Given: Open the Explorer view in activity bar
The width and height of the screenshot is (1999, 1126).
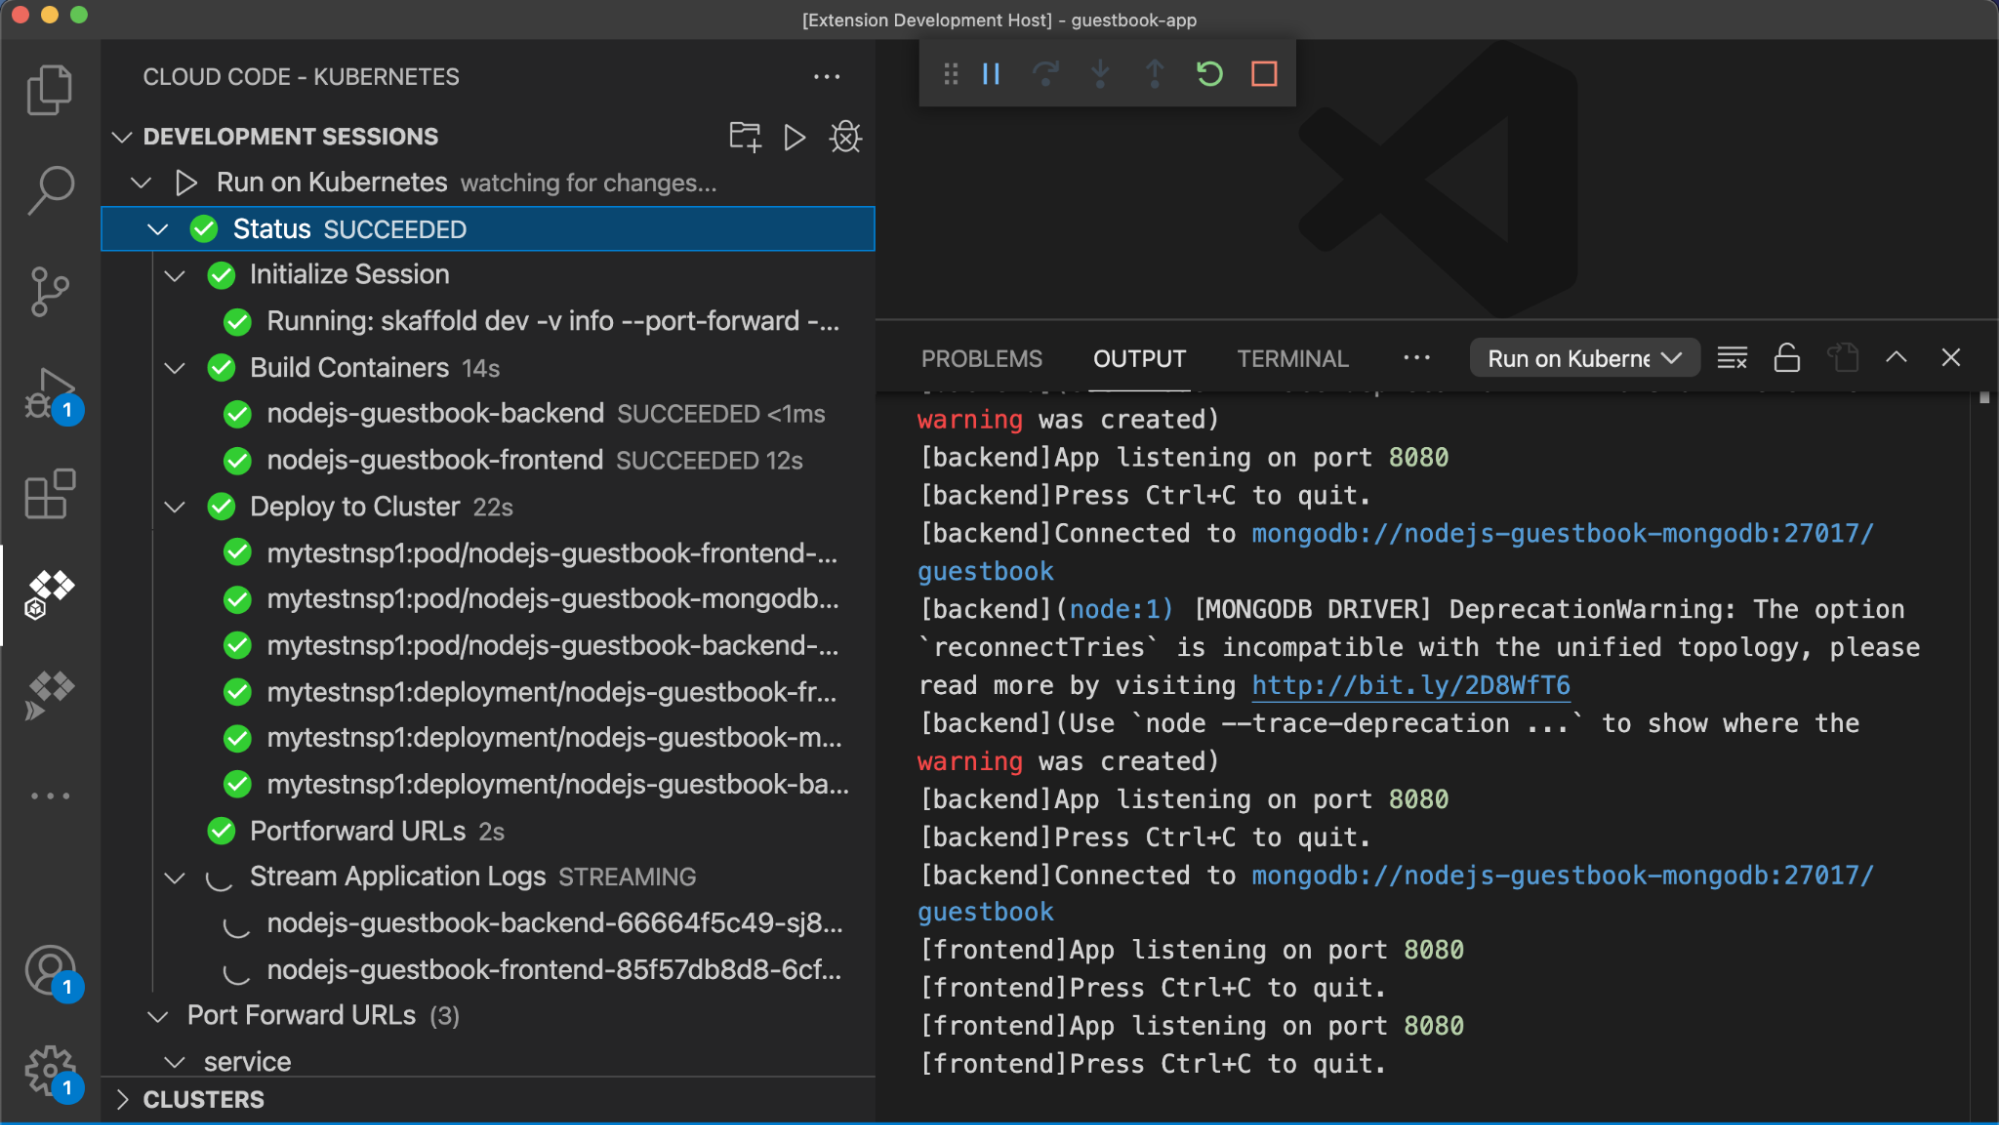Looking at the screenshot, I should pos(49,89).
